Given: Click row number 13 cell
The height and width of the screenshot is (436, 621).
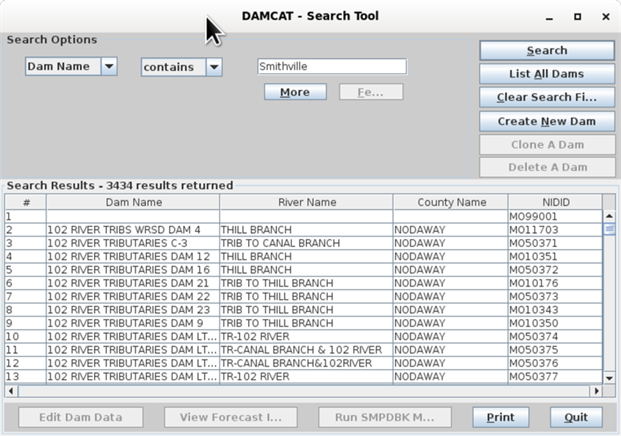Looking at the screenshot, I should click(x=26, y=377).
